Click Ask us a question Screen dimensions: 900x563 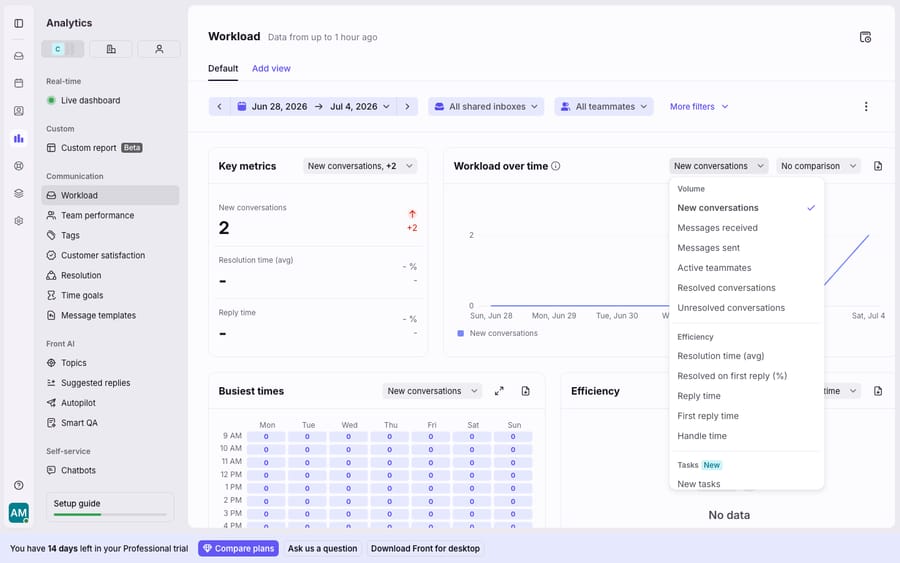coord(323,549)
